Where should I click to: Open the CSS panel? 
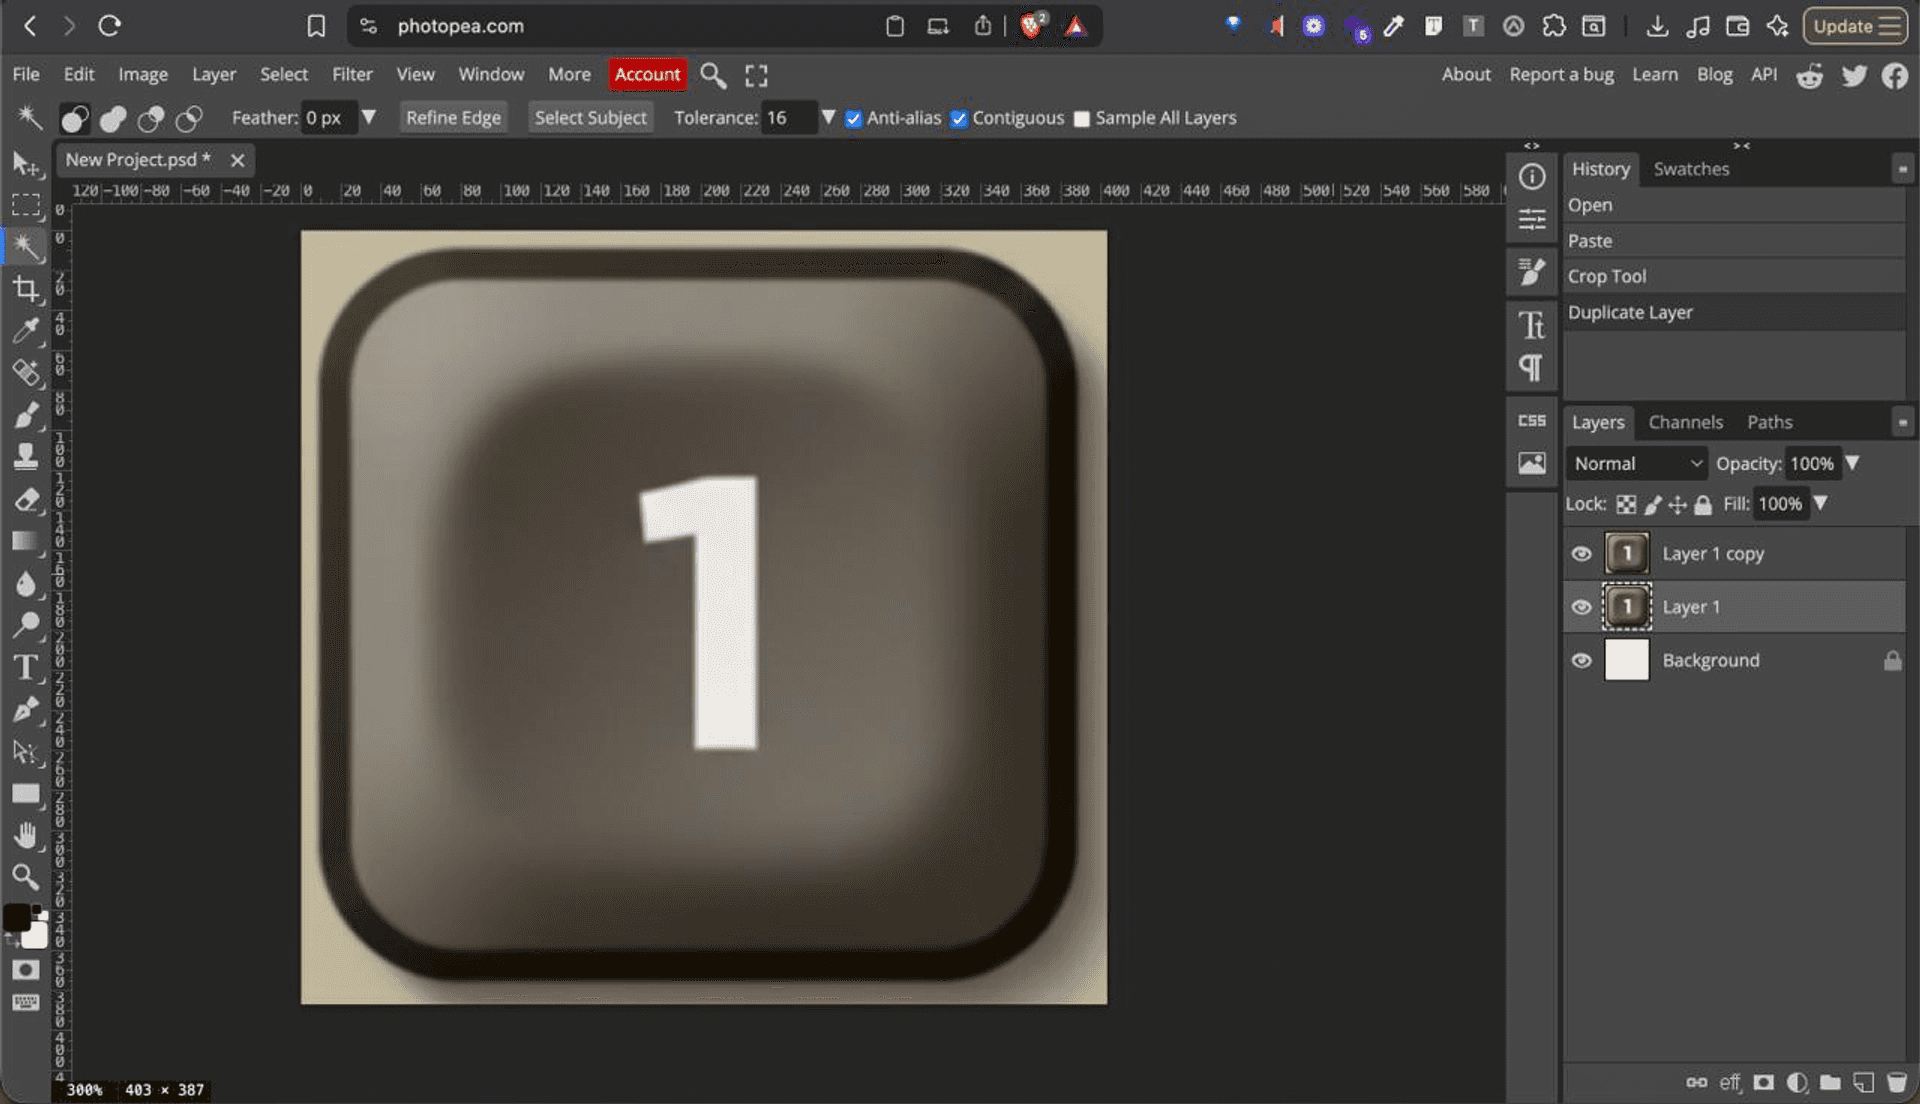pyautogui.click(x=1531, y=420)
